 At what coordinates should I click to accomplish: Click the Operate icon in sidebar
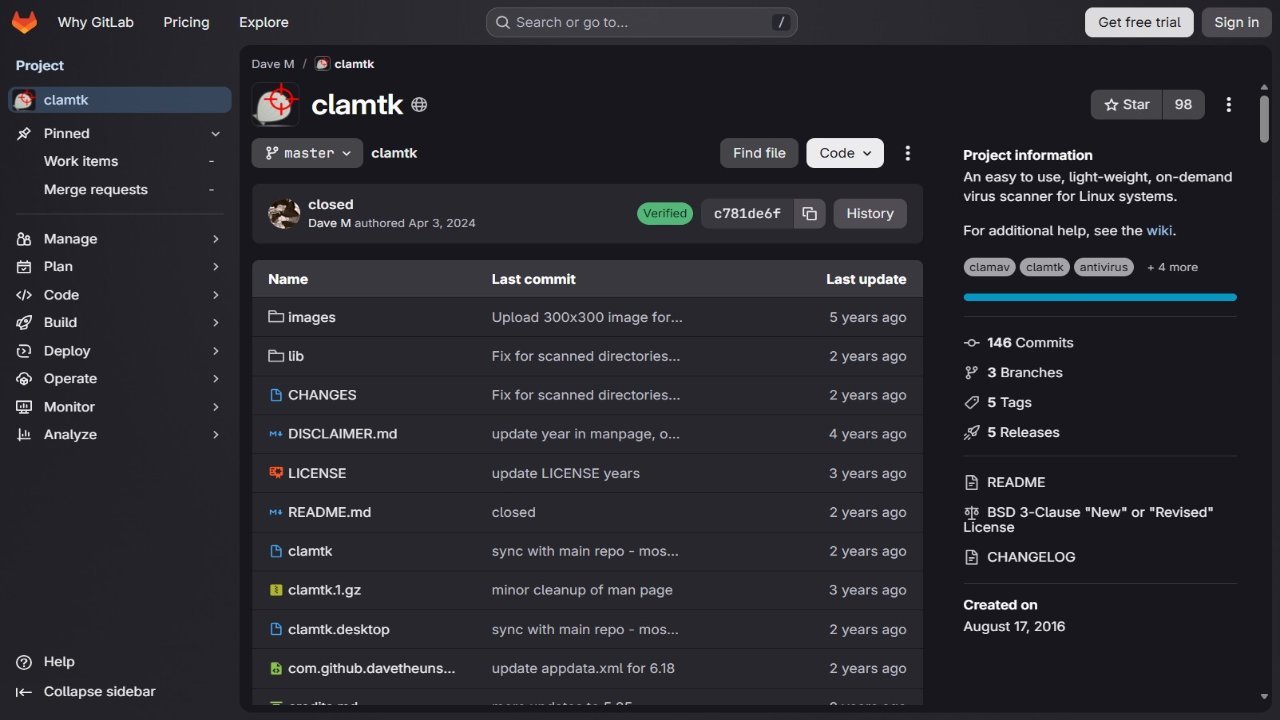[x=24, y=379]
